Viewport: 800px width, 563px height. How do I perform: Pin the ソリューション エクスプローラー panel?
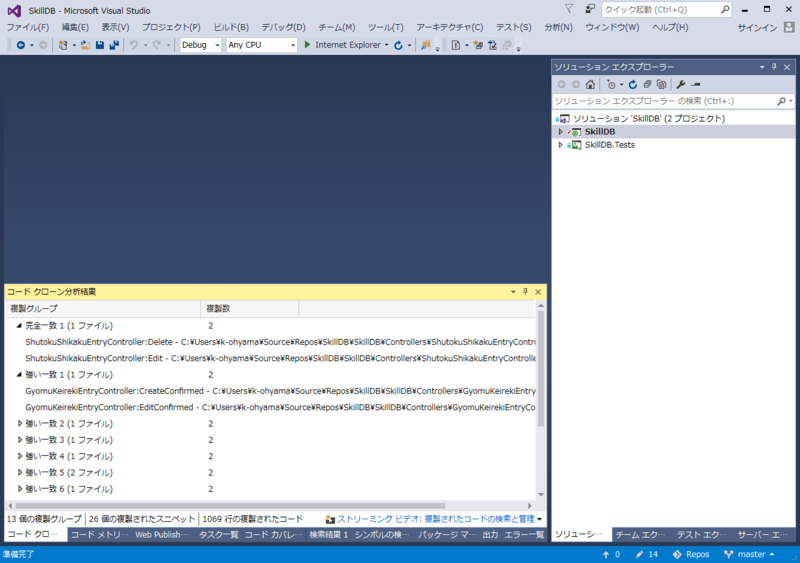pyautogui.click(x=774, y=67)
